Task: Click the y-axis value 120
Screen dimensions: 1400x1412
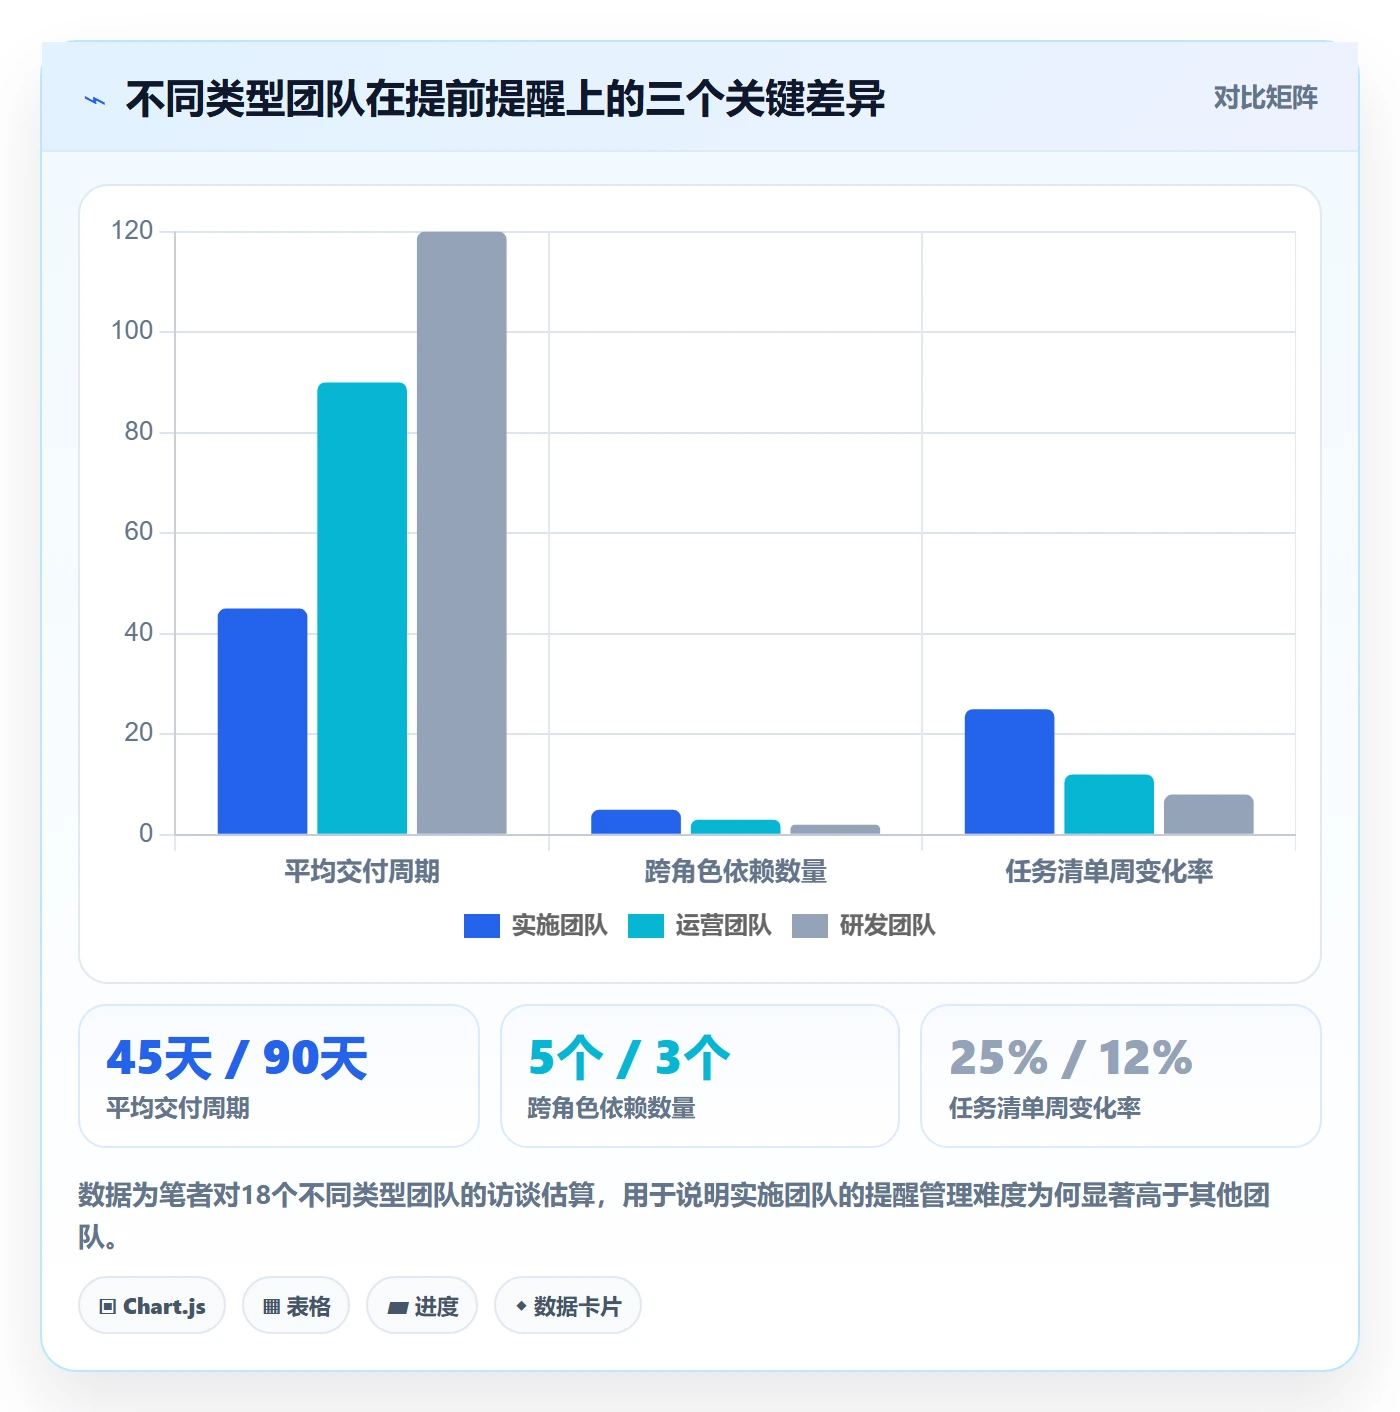Action: click(132, 231)
